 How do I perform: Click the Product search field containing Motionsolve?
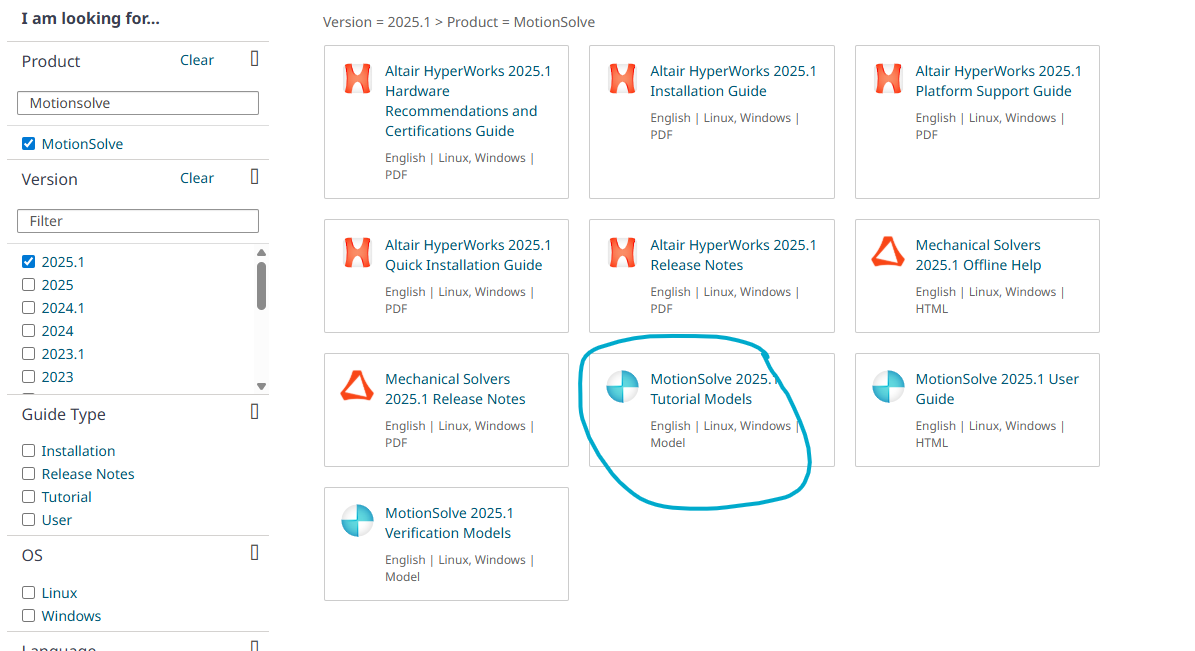(138, 103)
